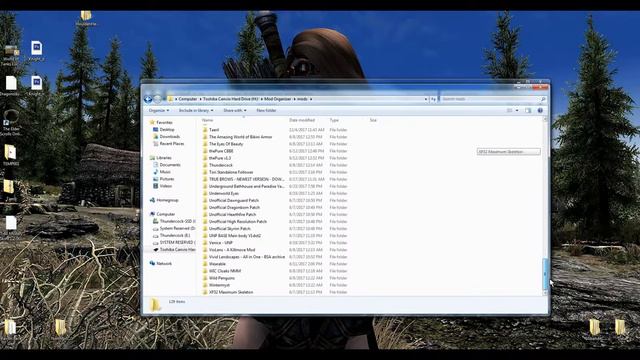Click the file list vertical scrollbar thumb
The height and width of the screenshot is (360, 640).
(545, 273)
